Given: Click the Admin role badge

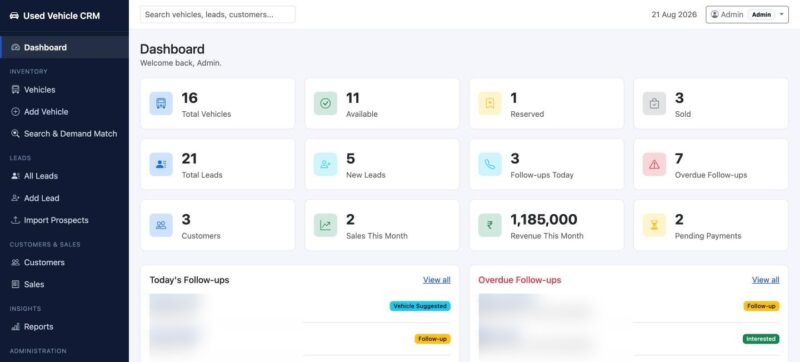Looking at the screenshot, I should [761, 15].
